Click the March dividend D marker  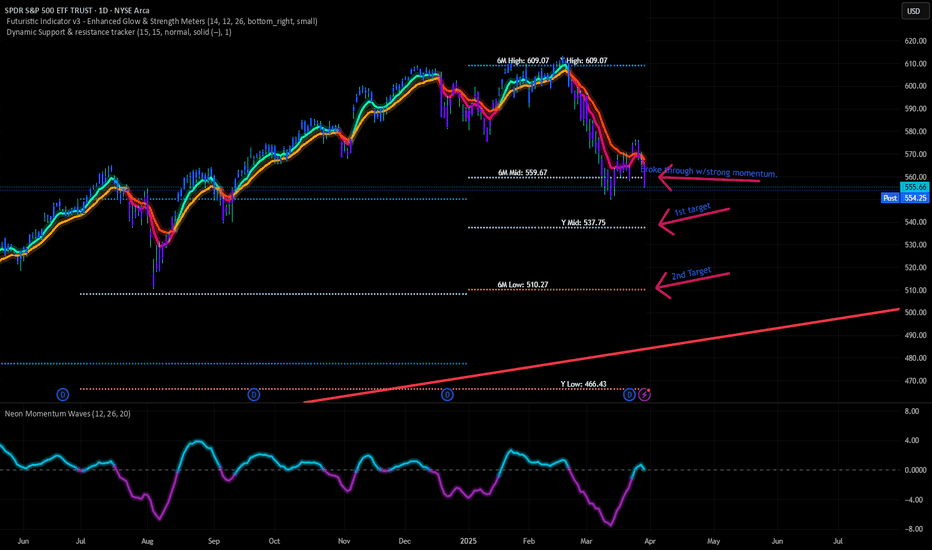(x=629, y=394)
